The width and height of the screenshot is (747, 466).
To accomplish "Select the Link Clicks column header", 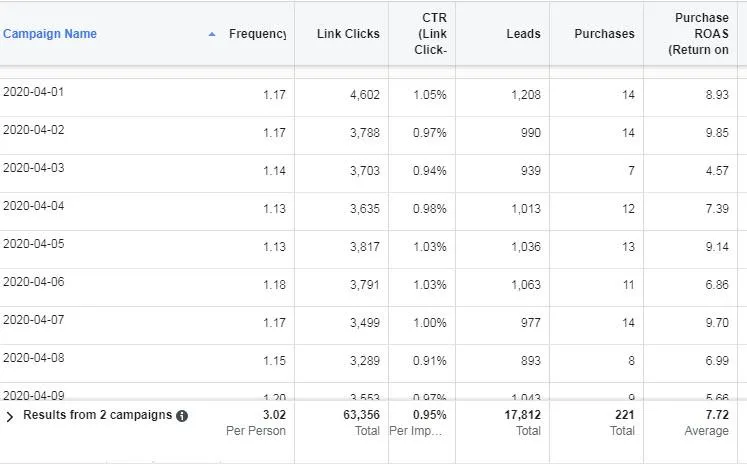I will 348,34.
